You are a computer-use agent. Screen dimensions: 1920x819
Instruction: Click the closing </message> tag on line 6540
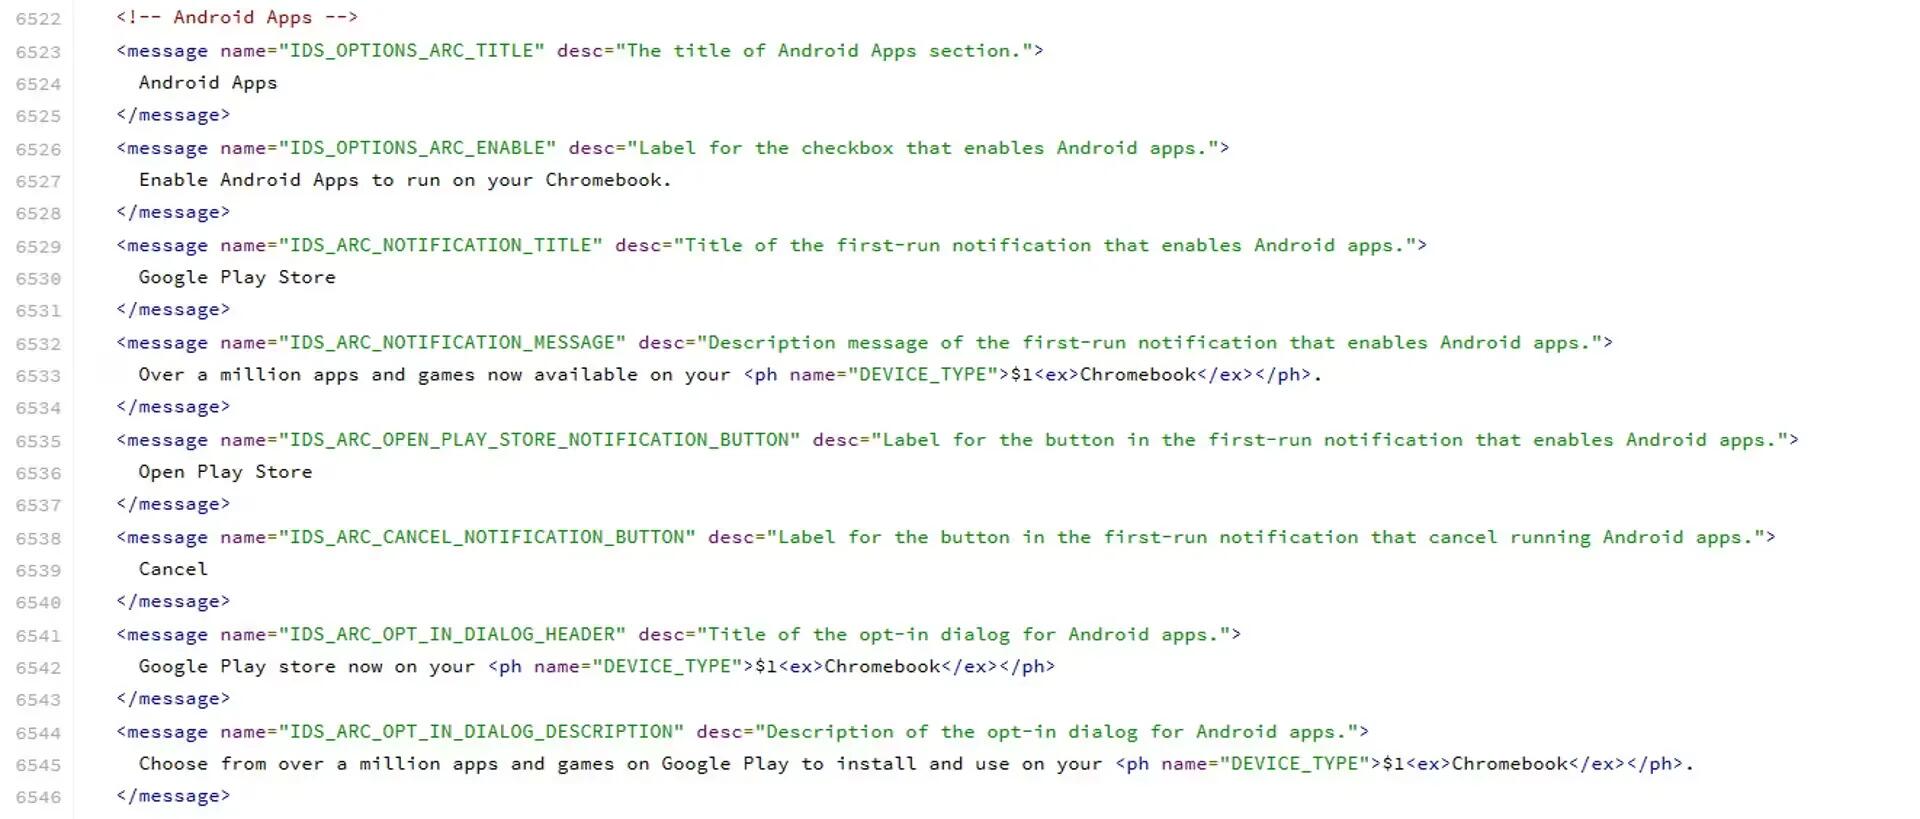pos(173,601)
